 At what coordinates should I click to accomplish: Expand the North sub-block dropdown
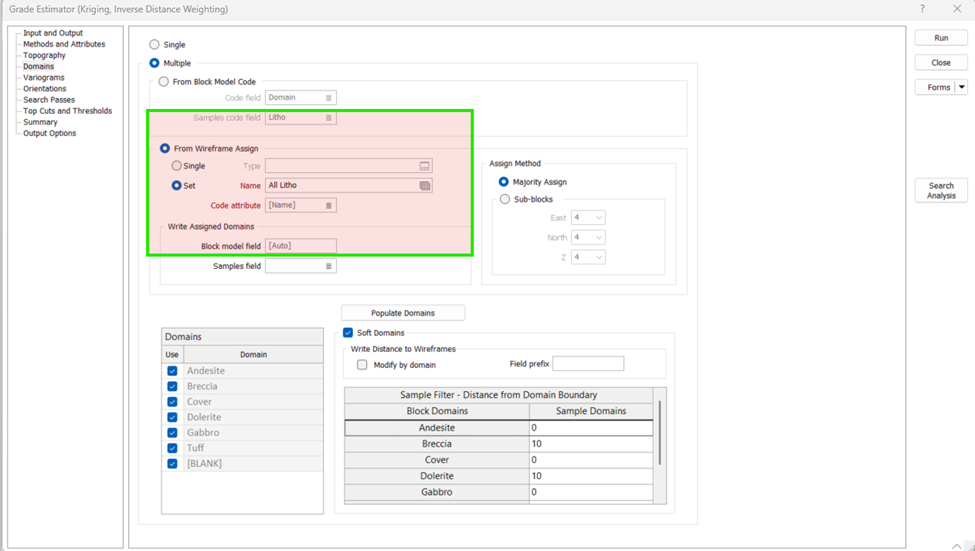tap(599, 238)
